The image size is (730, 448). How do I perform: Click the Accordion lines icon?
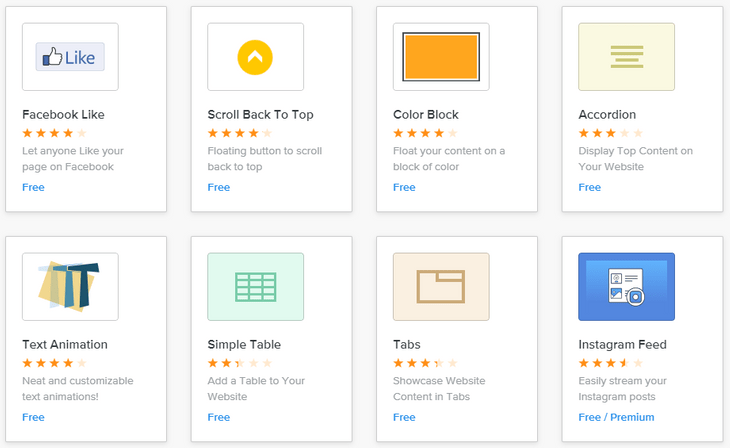click(x=626, y=57)
